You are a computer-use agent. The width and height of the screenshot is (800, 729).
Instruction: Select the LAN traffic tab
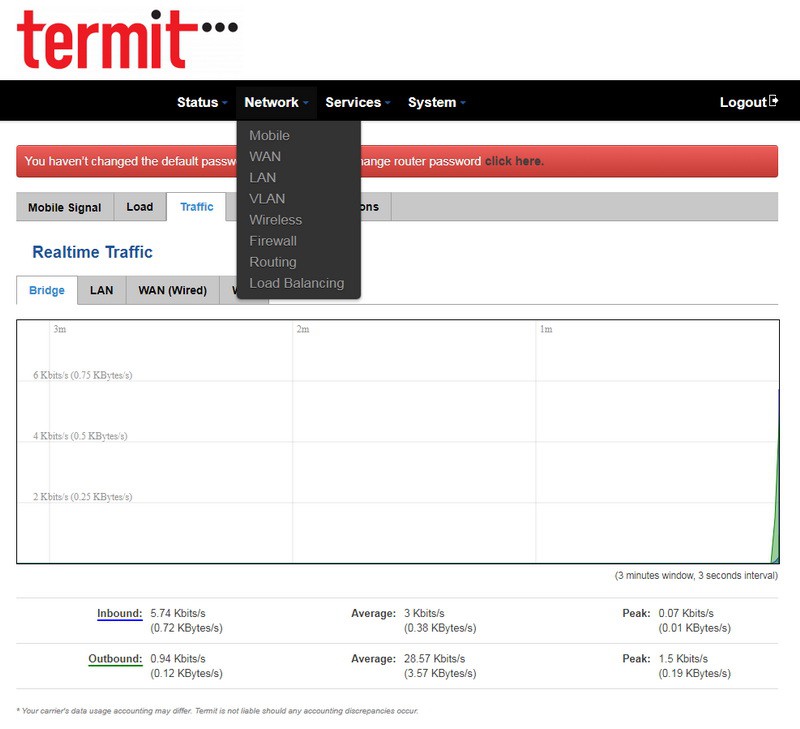click(x=101, y=291)
